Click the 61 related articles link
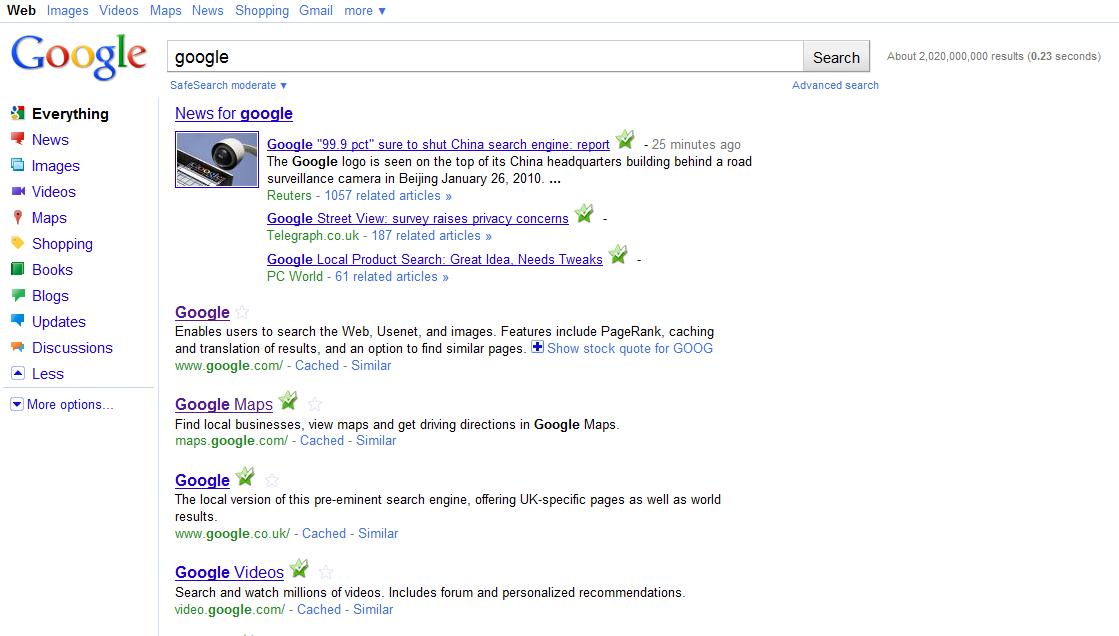 [392, 276]
